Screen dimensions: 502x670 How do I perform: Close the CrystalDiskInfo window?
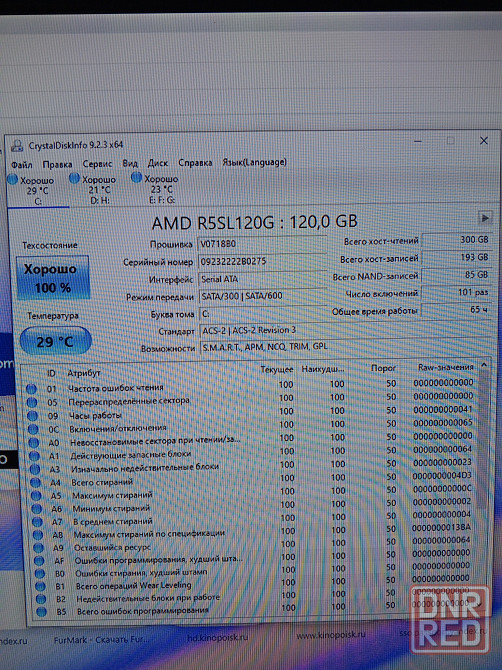click(484, 141)
